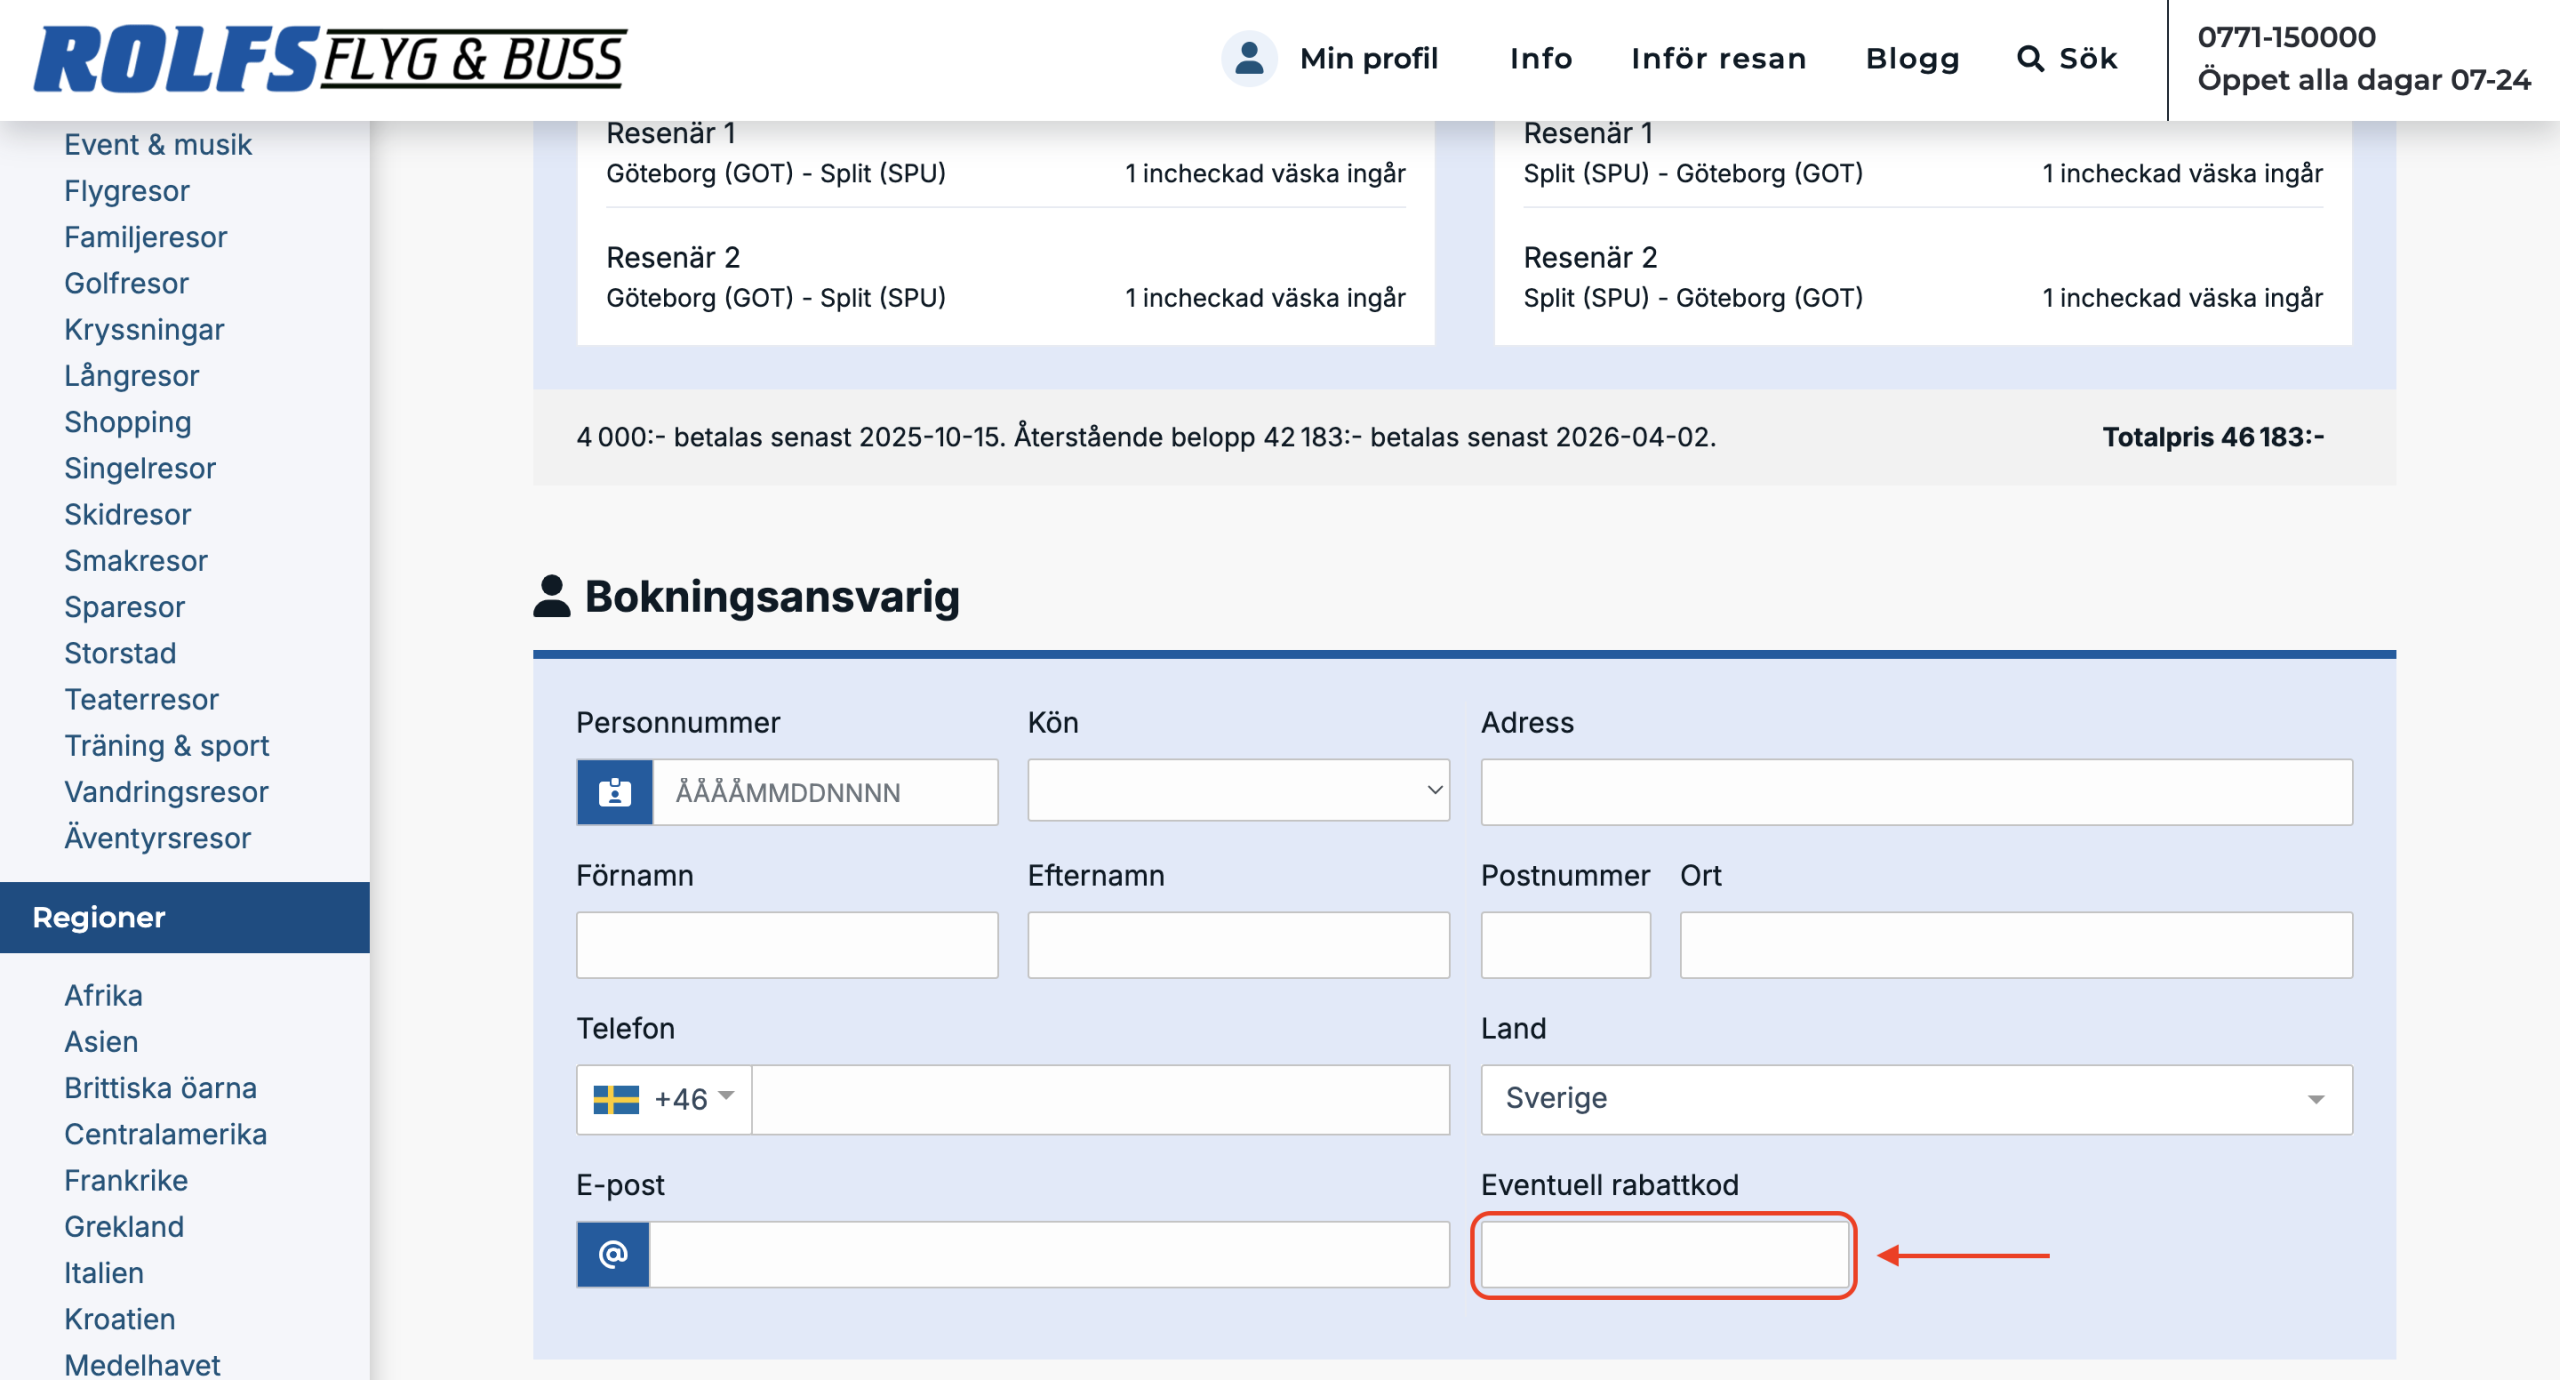This screenshot has width=2560, height=1380.
Task: Select the Grekland region link
Action: click(124, 1226)
